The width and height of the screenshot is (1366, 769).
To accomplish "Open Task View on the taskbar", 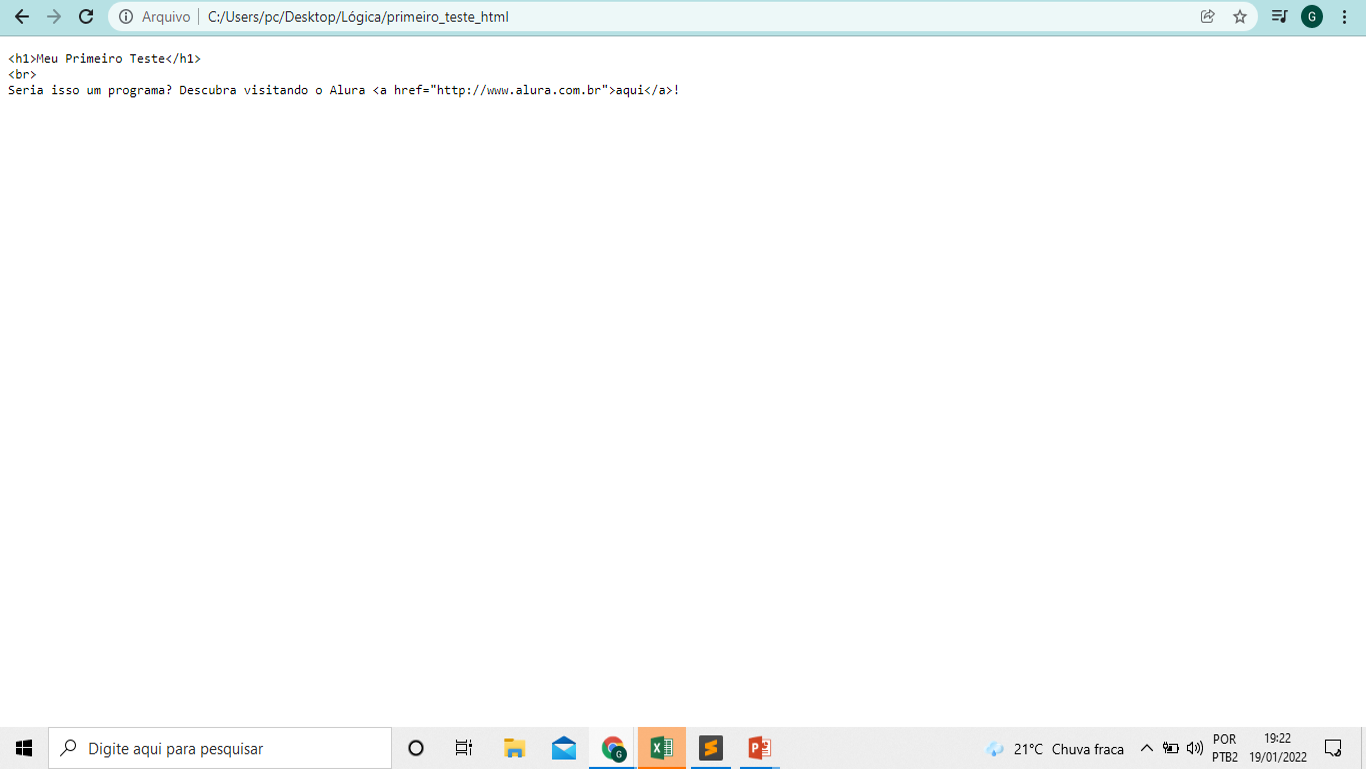I will point(464,748).
